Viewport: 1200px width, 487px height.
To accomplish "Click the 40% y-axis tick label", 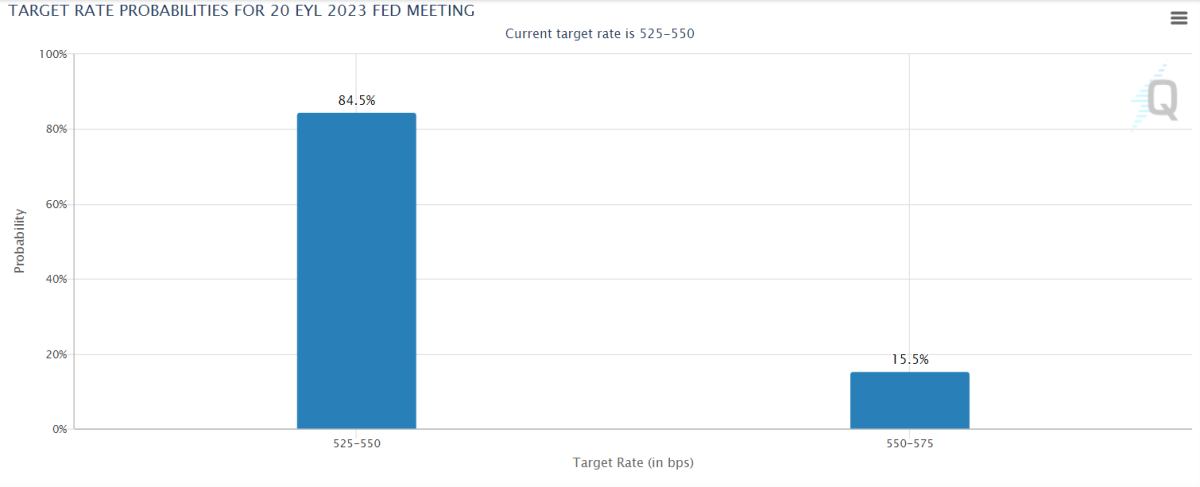I will [x=54, y=279].
